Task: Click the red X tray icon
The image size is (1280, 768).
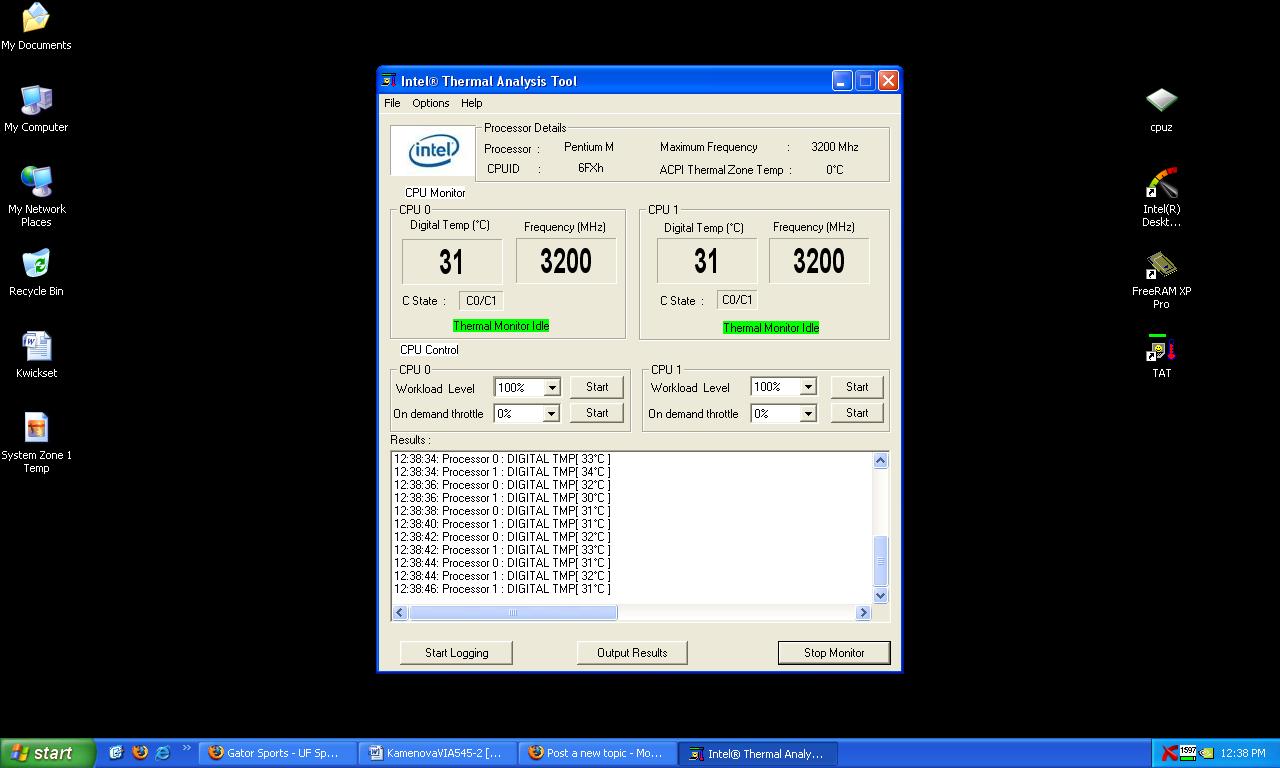Action: [1168, 753]
